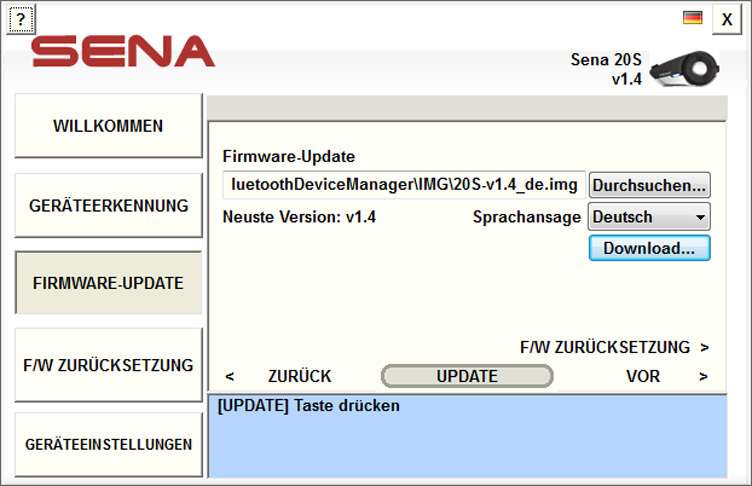The image size is (752, 486).
Task: Click the 'Sprachansage' label
Action: [527, 217]
